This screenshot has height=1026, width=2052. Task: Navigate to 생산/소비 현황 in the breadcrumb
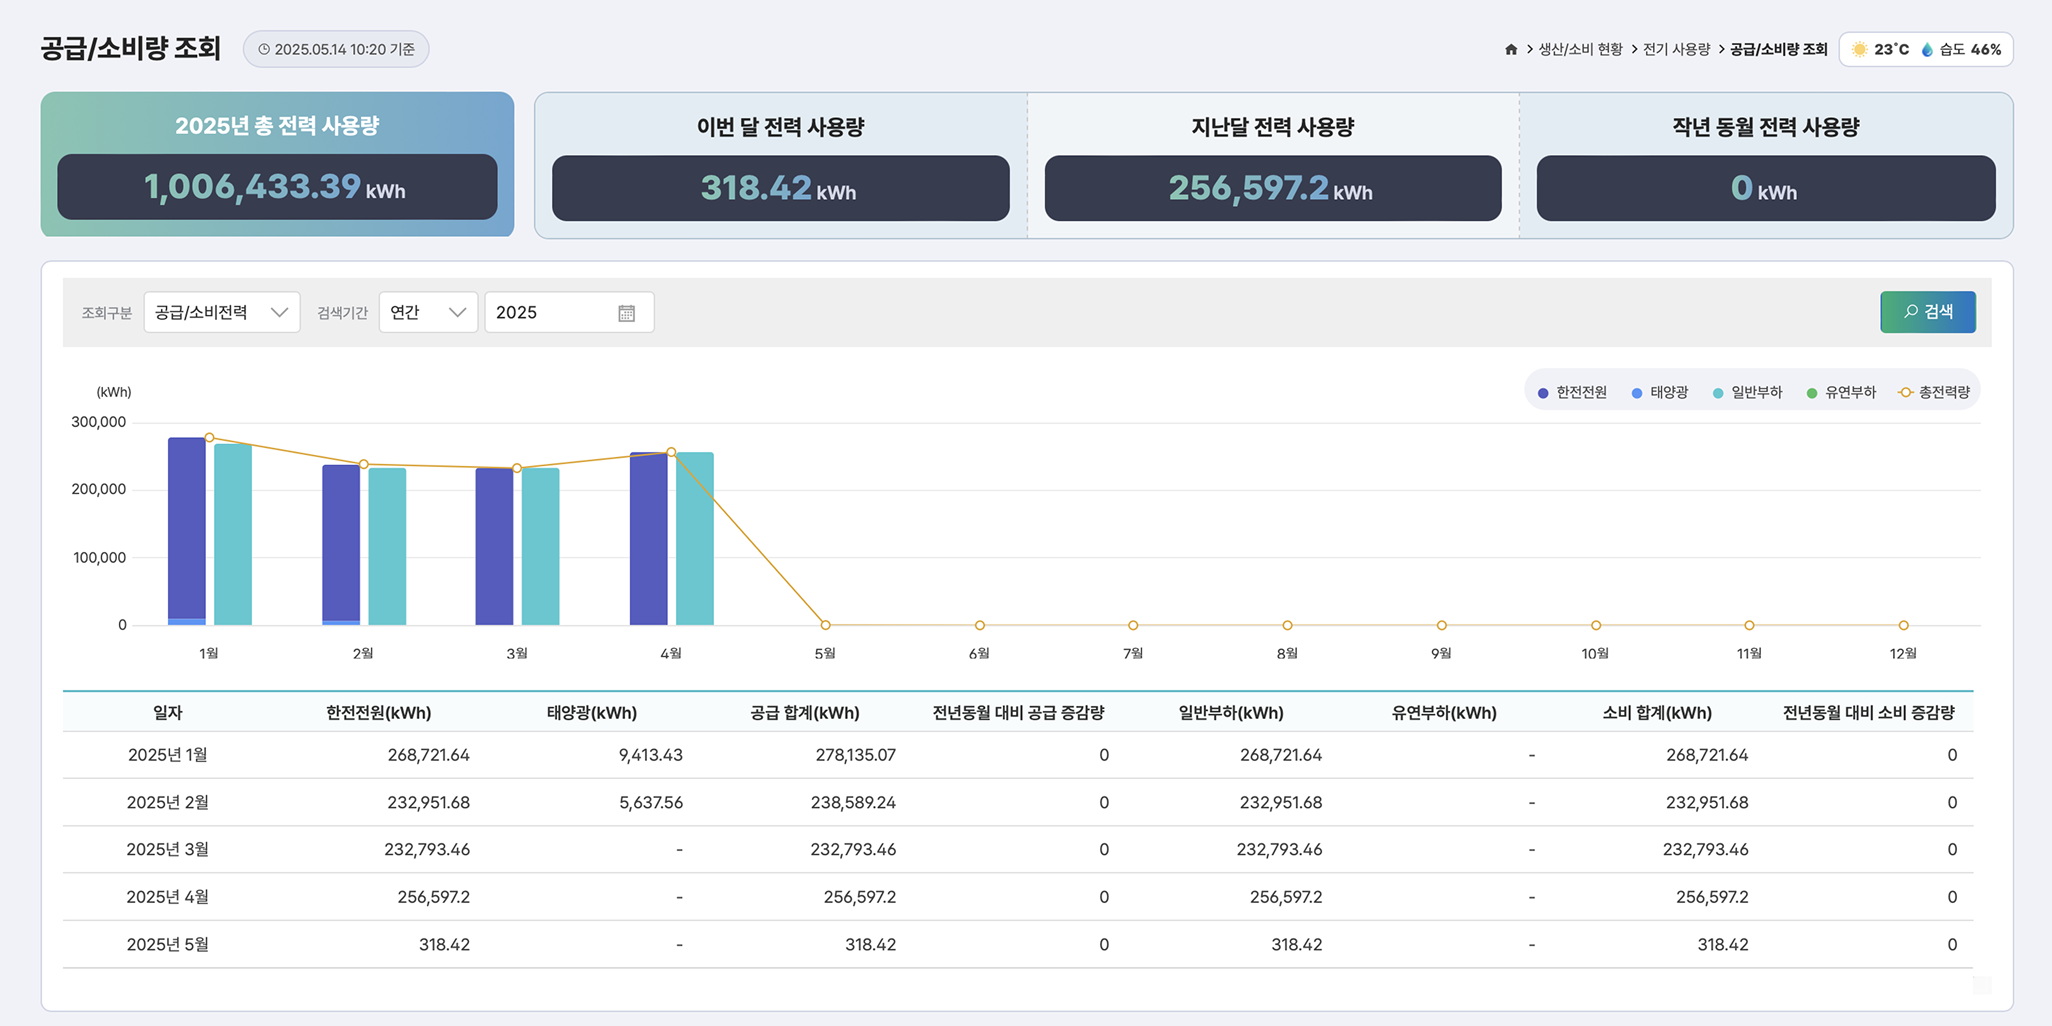pos(1581,49)
